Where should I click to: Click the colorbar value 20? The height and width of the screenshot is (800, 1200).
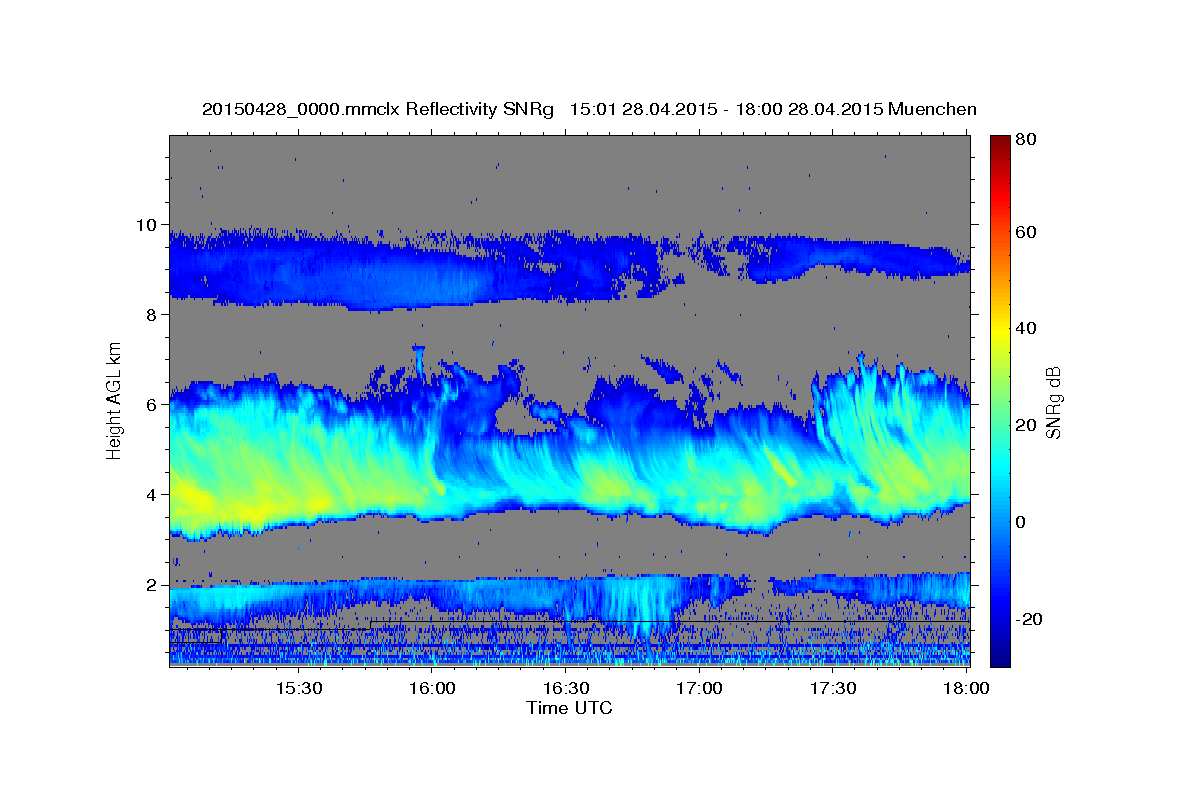click(x=1025, y=425)
